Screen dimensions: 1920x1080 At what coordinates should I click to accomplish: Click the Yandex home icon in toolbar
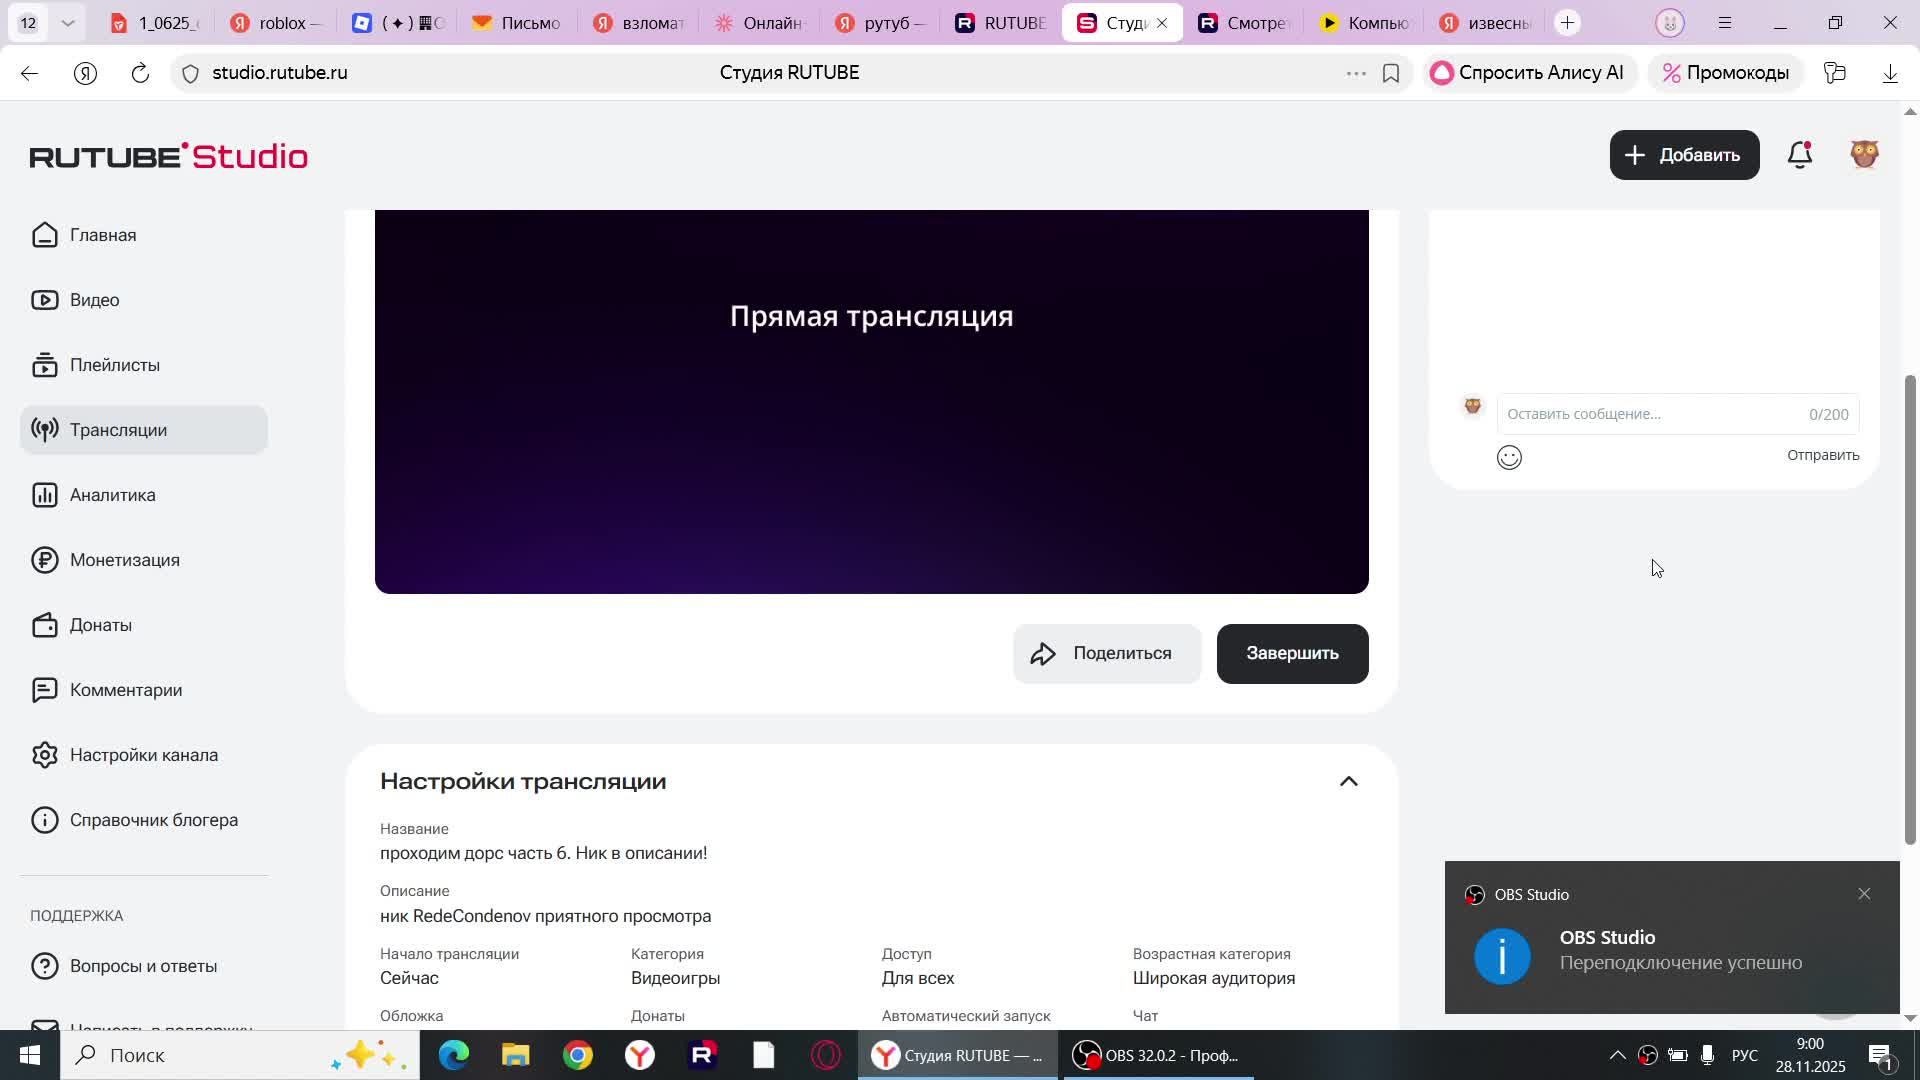[x=86, y=73]
